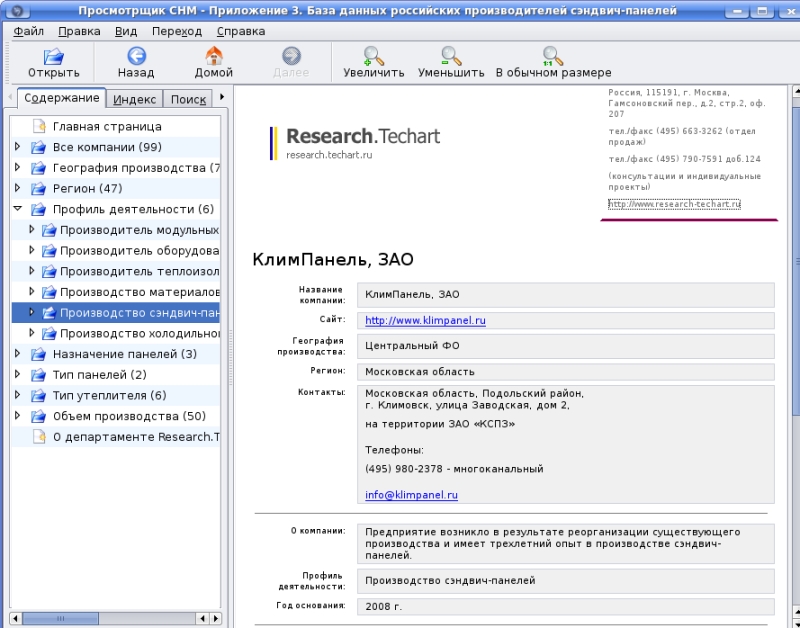
Task: Click folder icon of Тип панелей (2)
Action: 38,375
